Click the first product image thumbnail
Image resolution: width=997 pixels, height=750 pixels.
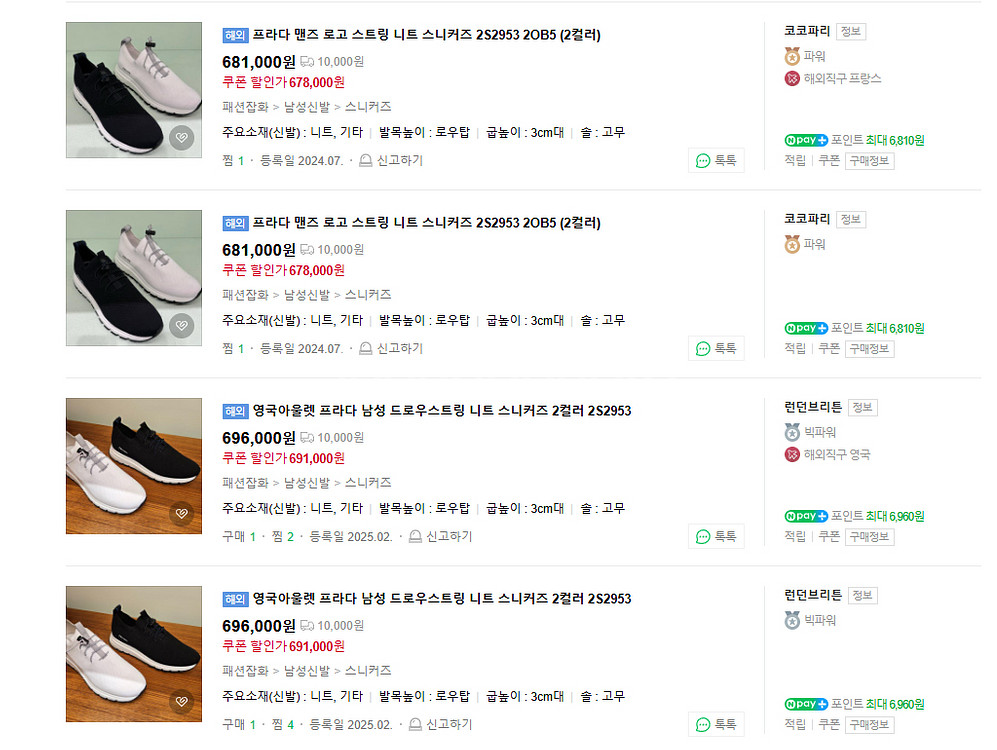pos(134,89)
